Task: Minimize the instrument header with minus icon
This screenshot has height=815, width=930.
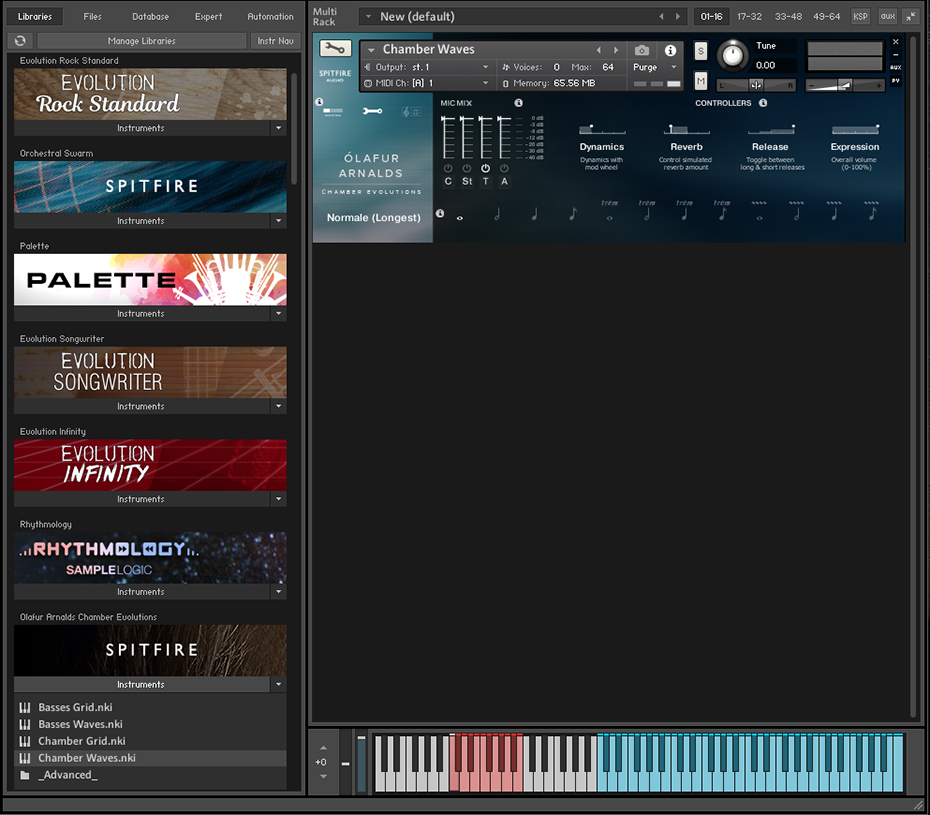Action: click(896, 55)
